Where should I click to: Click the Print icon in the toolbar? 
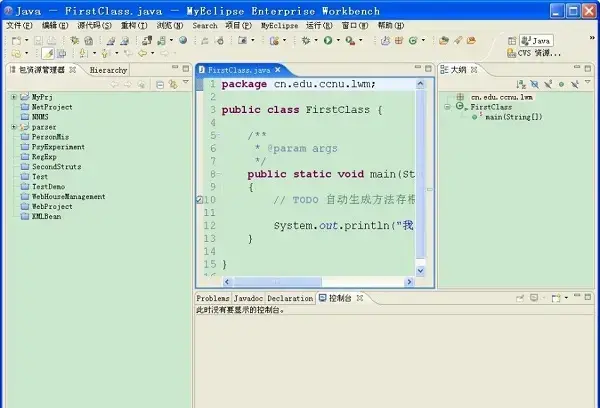pyautogui.click(x=51, y=40)
